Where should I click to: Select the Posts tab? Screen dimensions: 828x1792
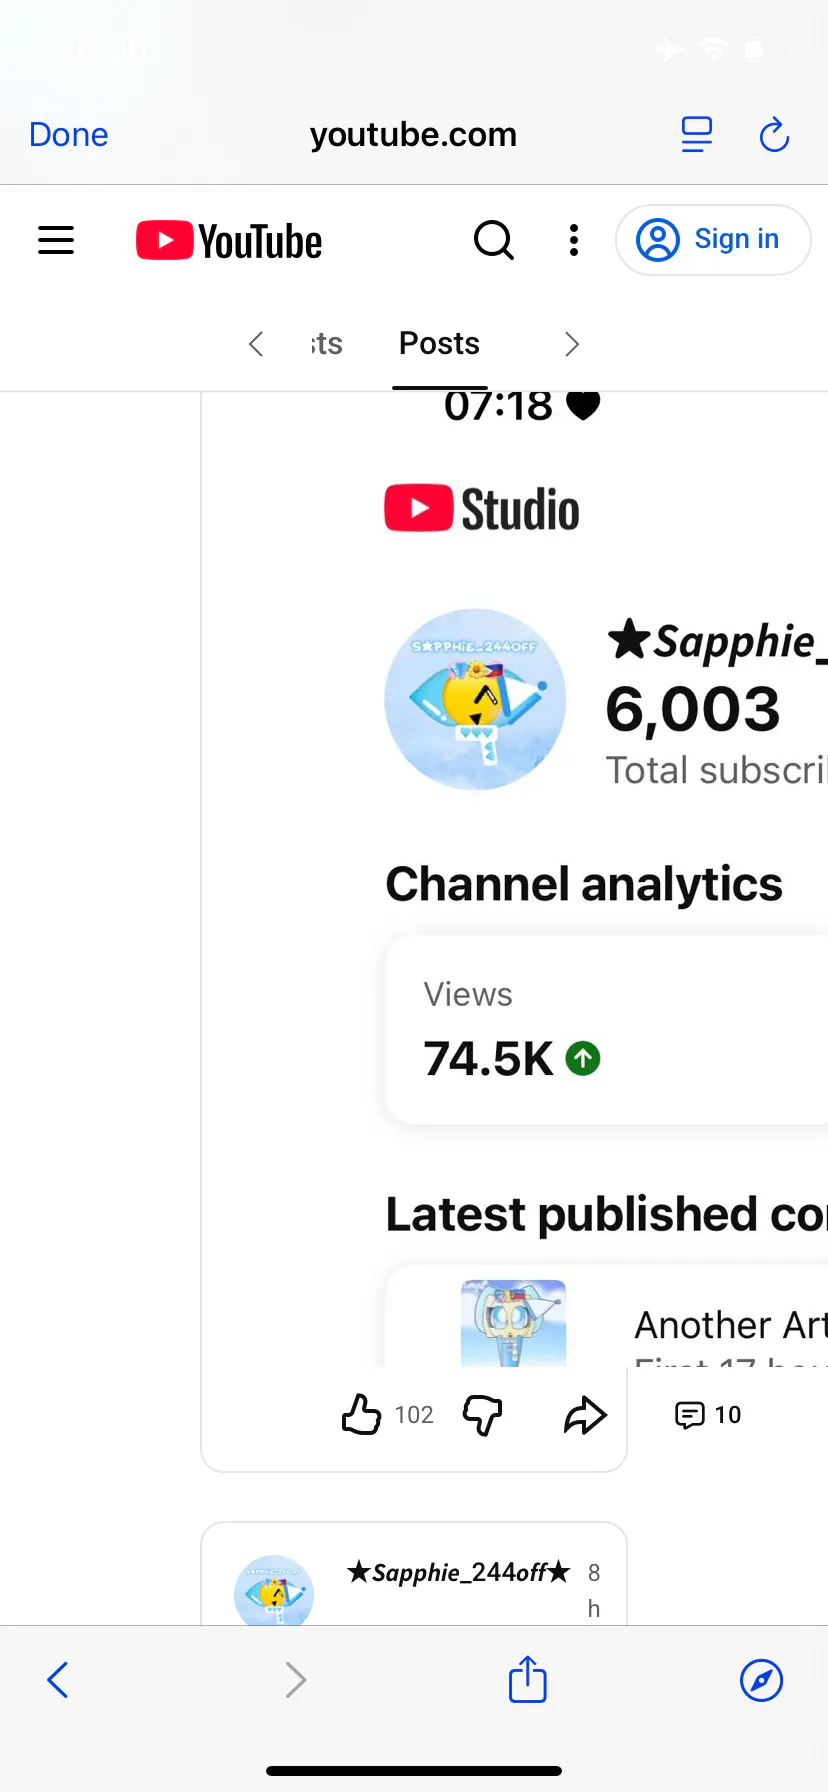[439, 343]
